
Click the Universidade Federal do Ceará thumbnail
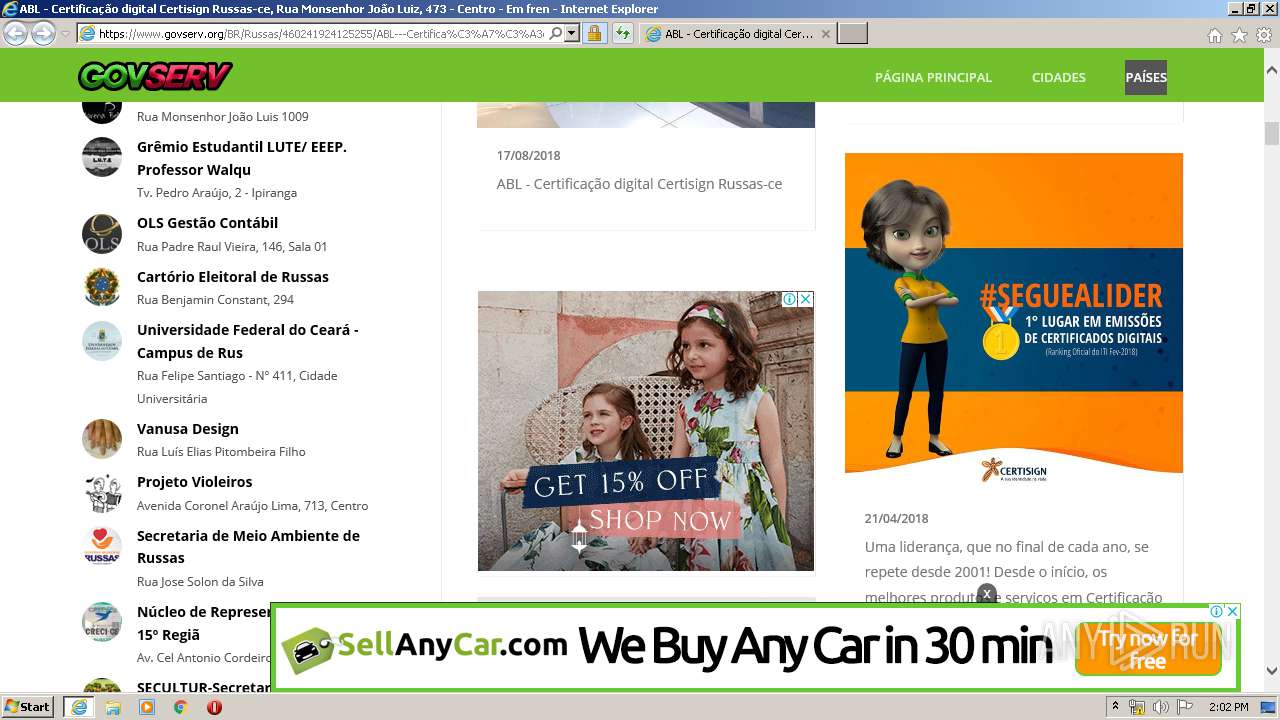click(x=102, y=340)
